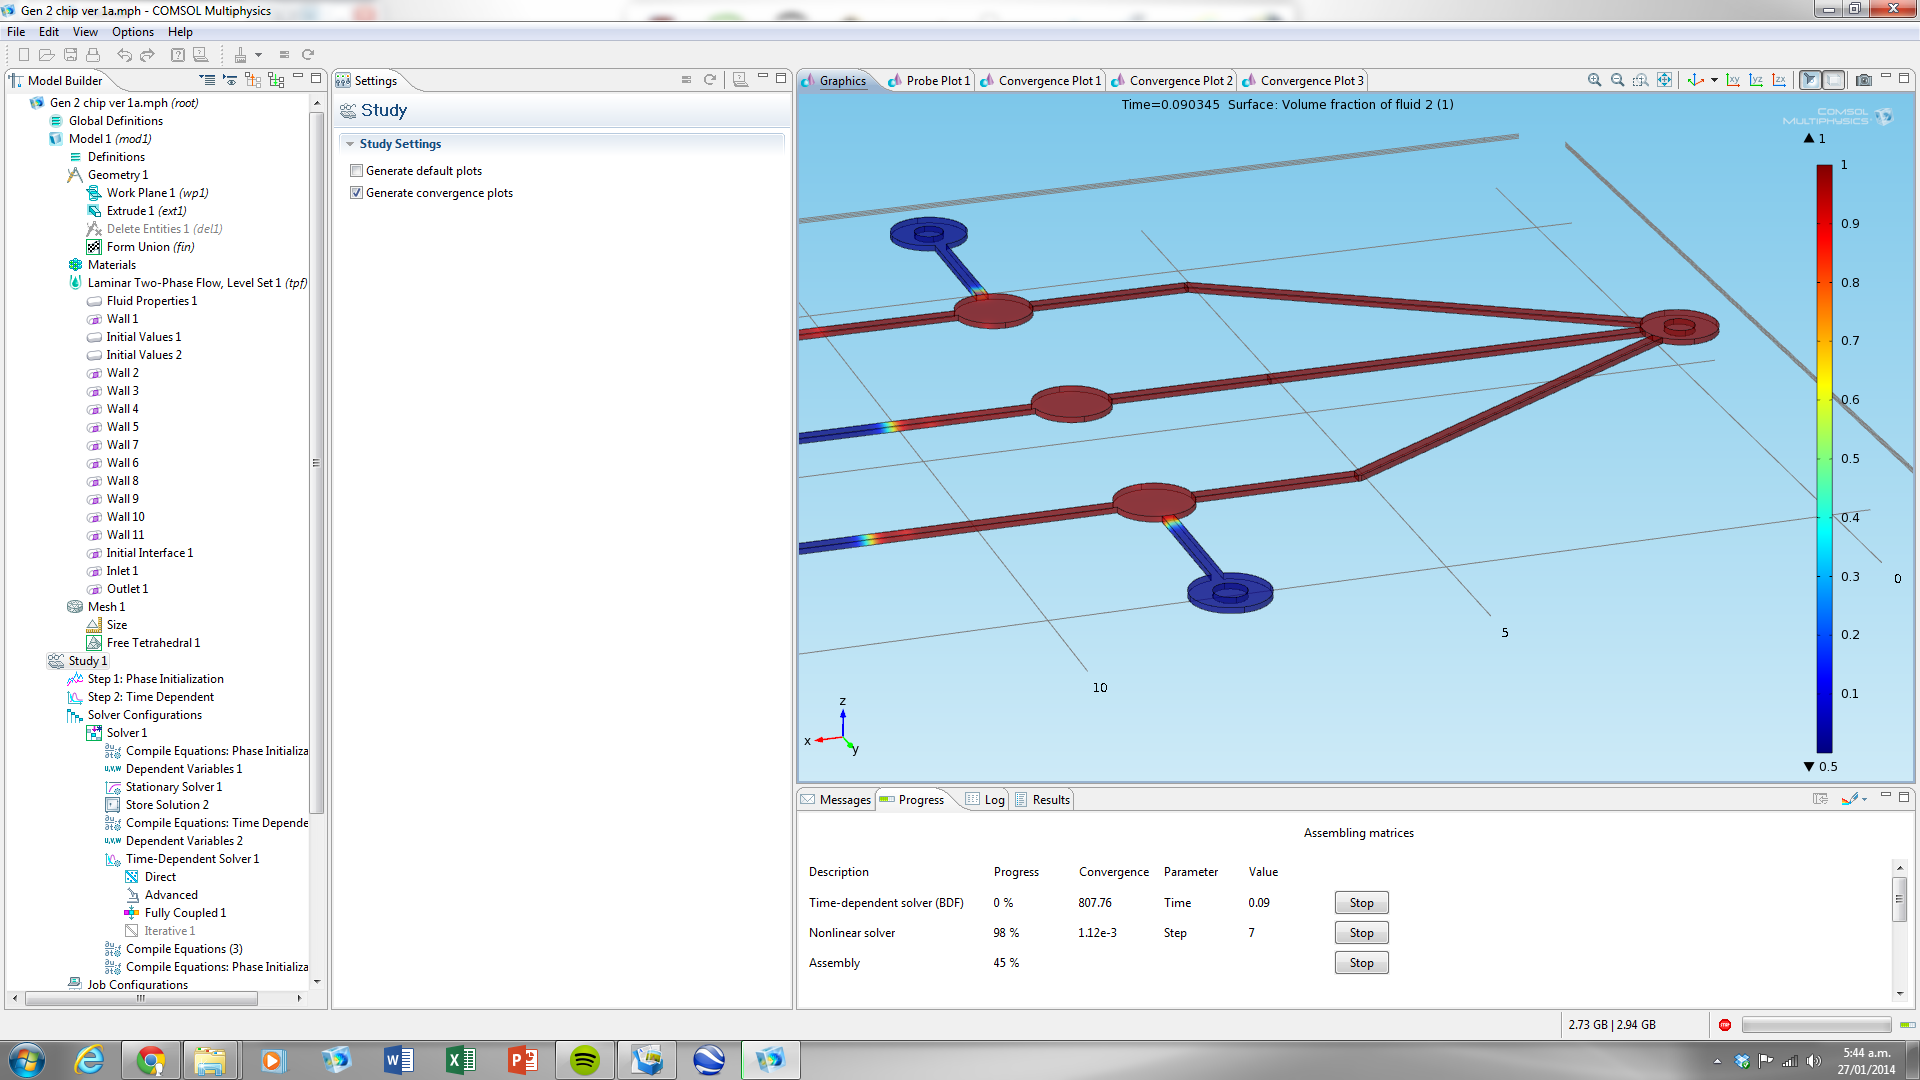1920x1080 pixels.
Task: Click the question mark Help toolbar icon
Action: [x=178, y=55]
